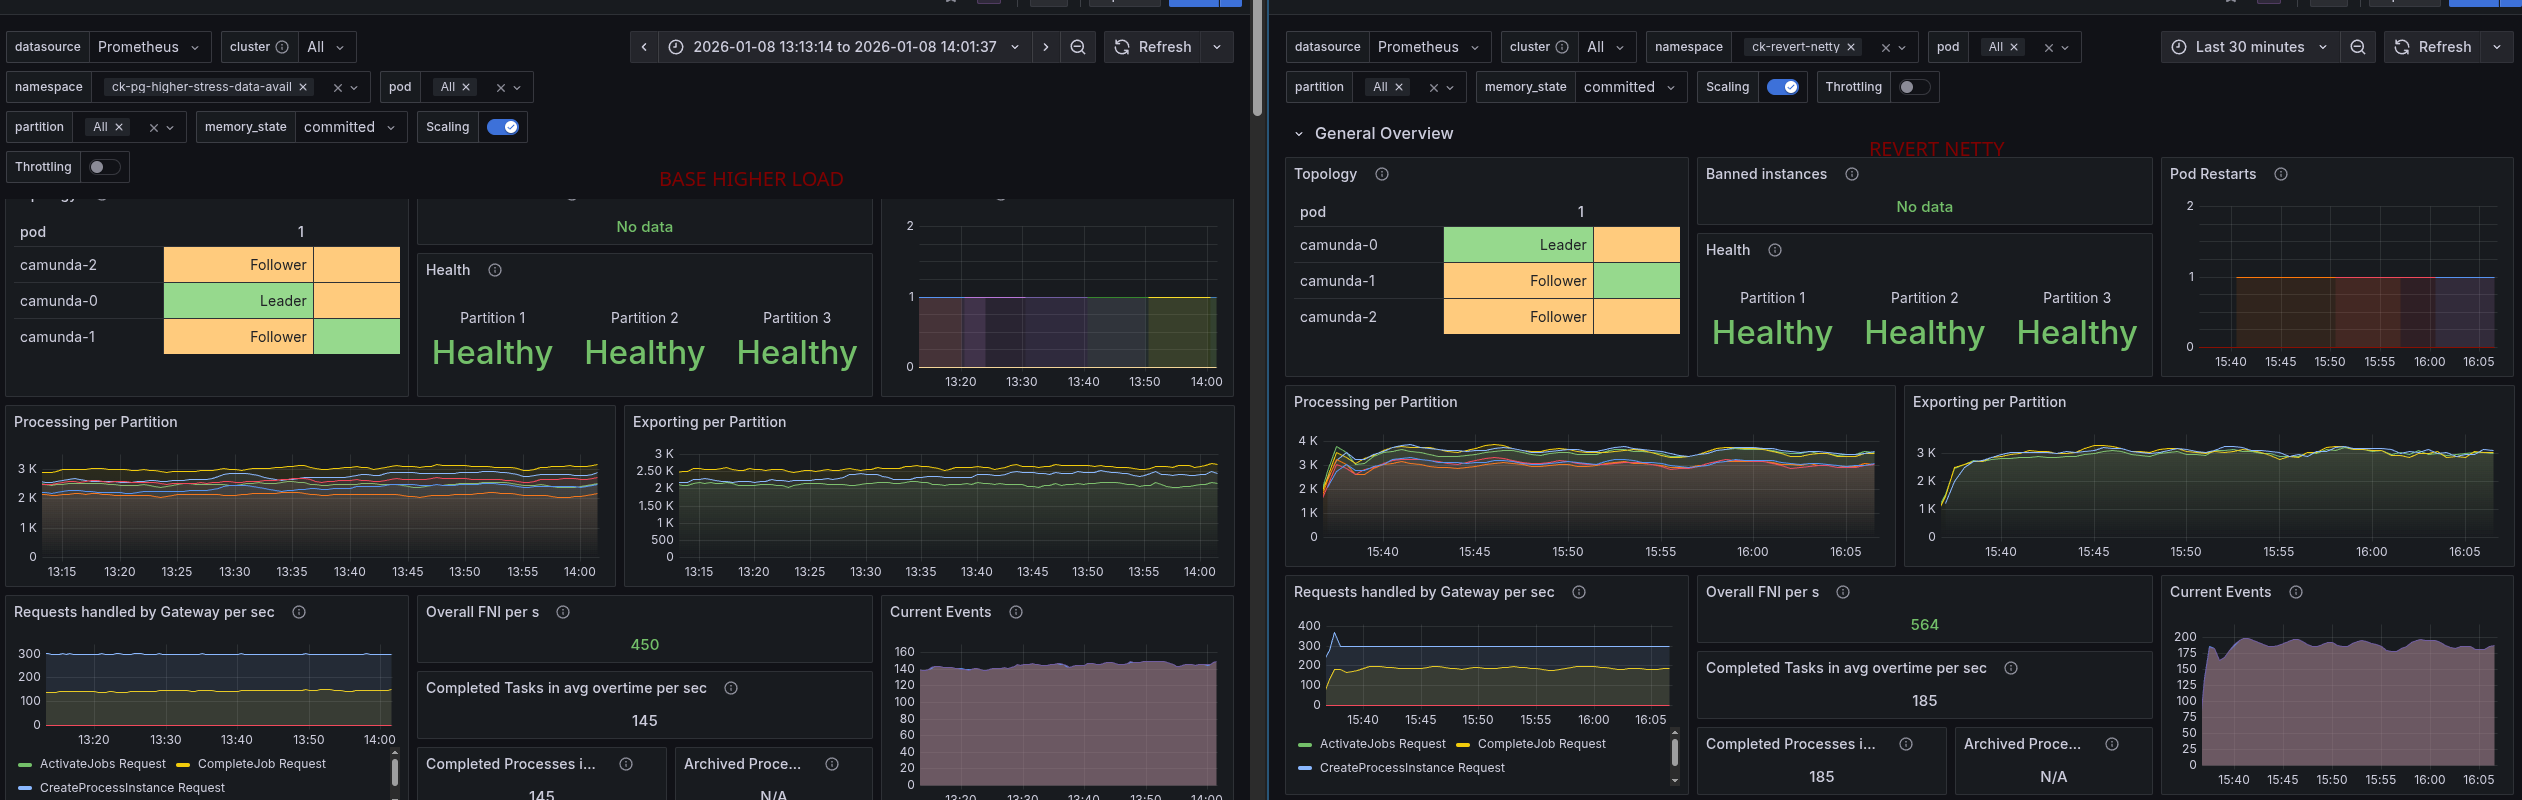Click info icon beside left Health panel
Screen dimensions: 2522x800
[494, 270]
